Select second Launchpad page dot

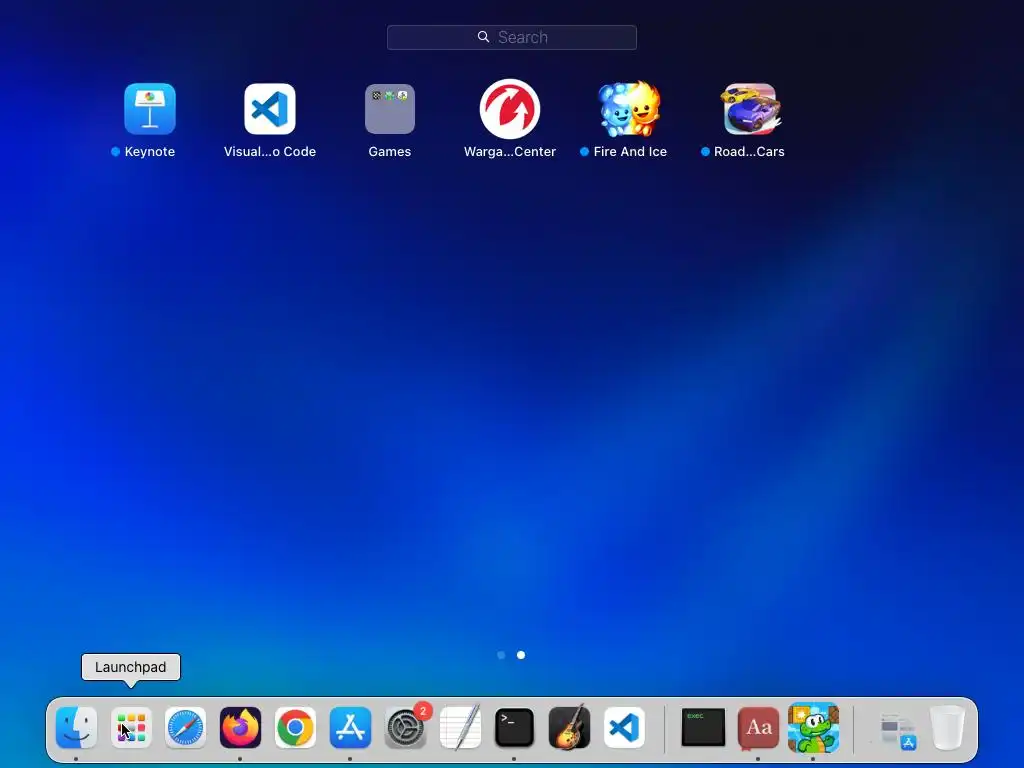521,655
